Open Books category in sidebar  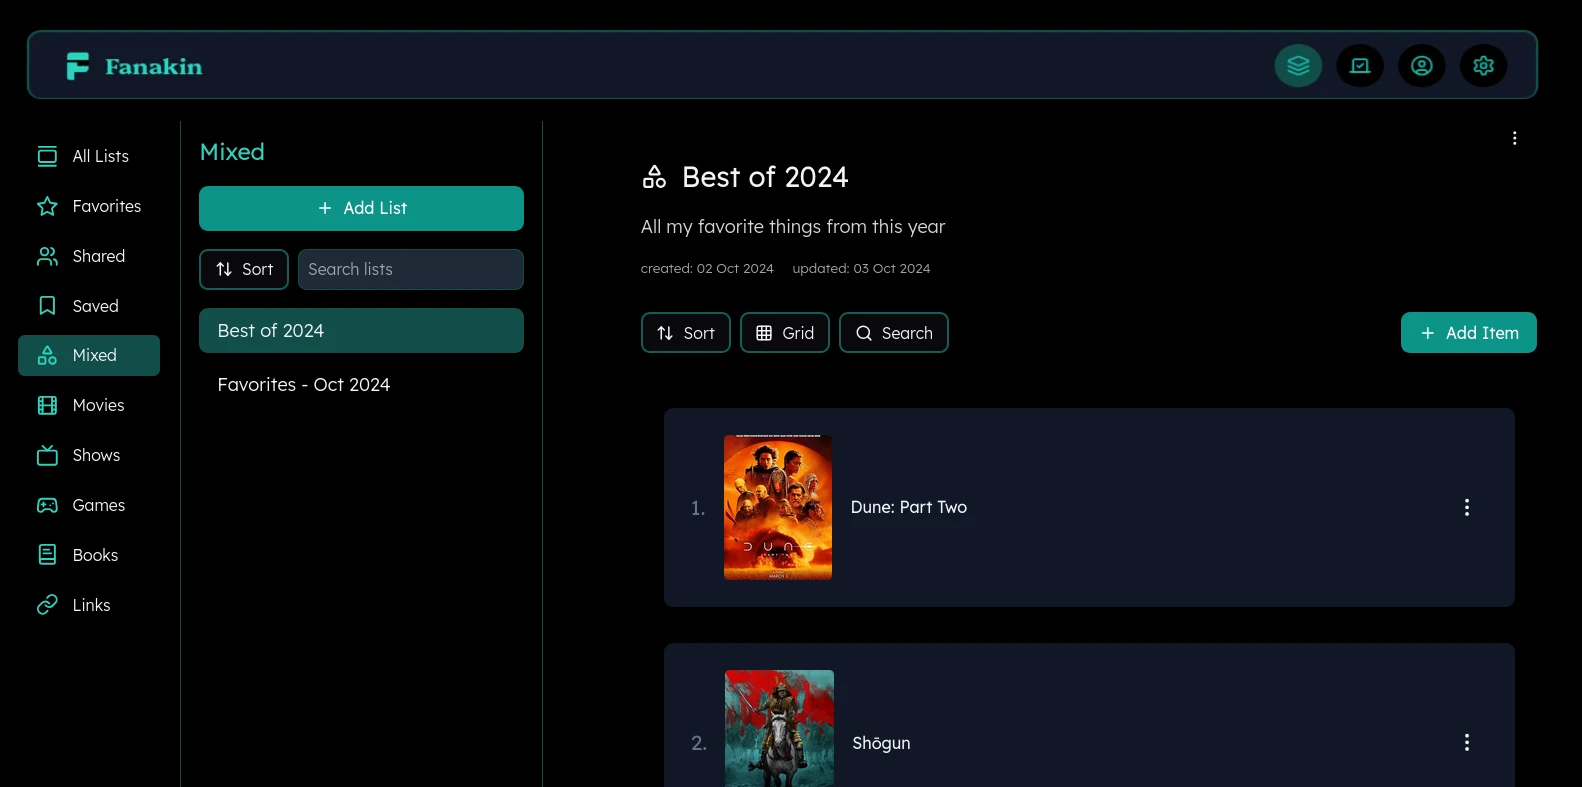(89, 555)
